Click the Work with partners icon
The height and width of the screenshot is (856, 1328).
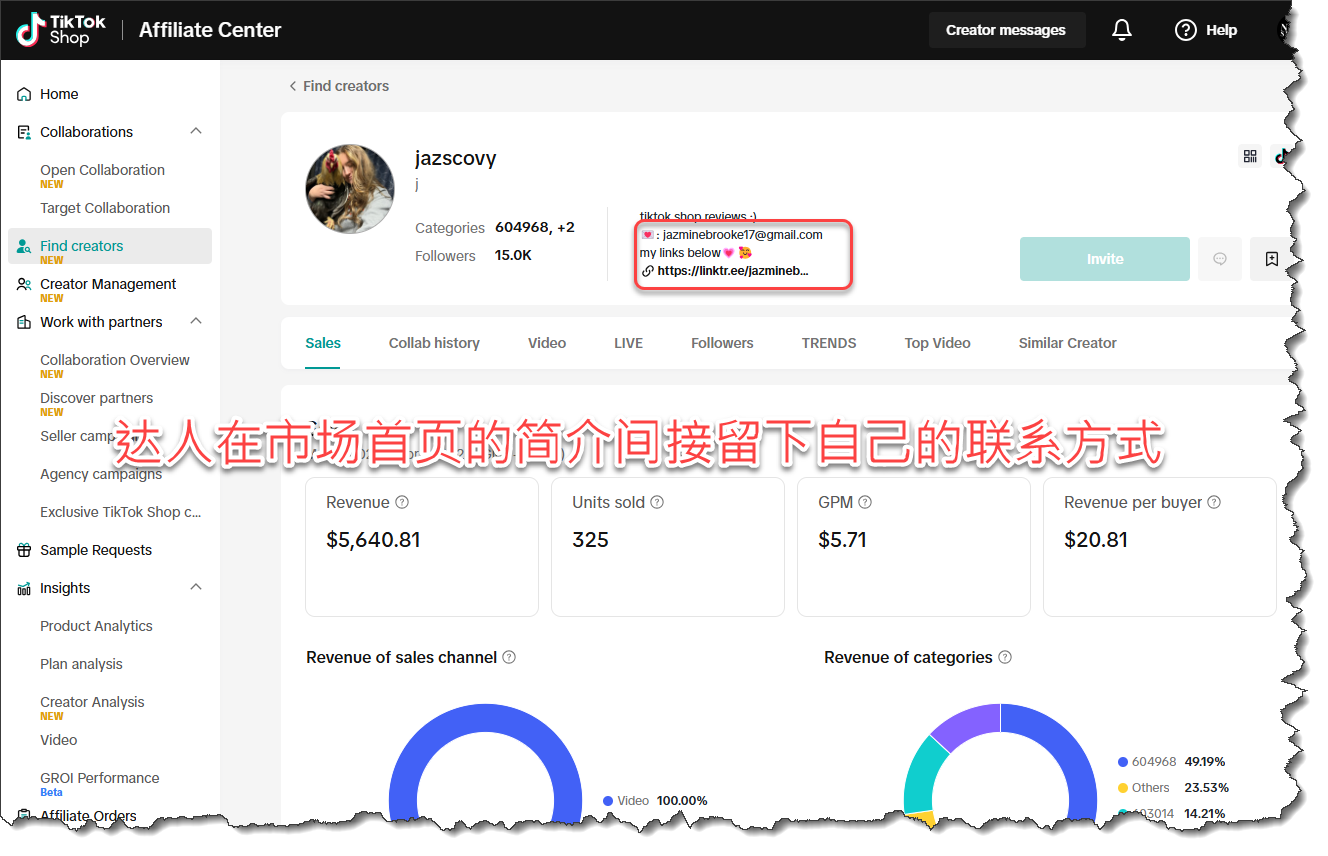[24, 322]
